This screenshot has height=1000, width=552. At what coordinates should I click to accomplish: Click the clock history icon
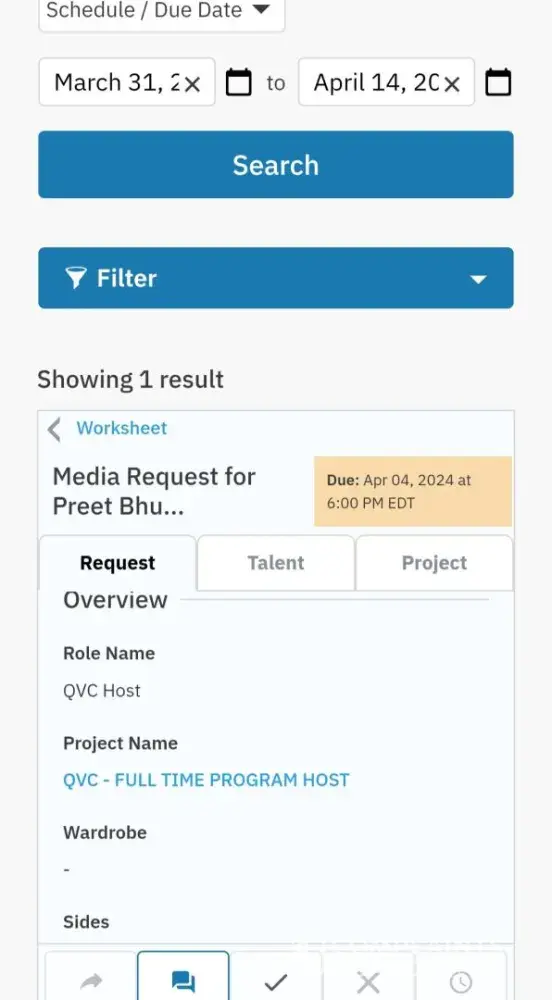point(460,981)
